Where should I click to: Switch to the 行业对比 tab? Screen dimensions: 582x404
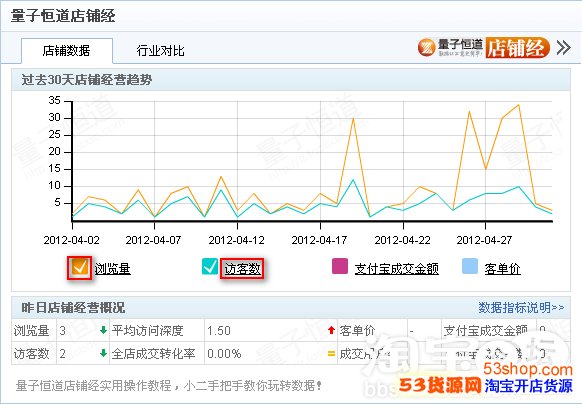point(160,50)
